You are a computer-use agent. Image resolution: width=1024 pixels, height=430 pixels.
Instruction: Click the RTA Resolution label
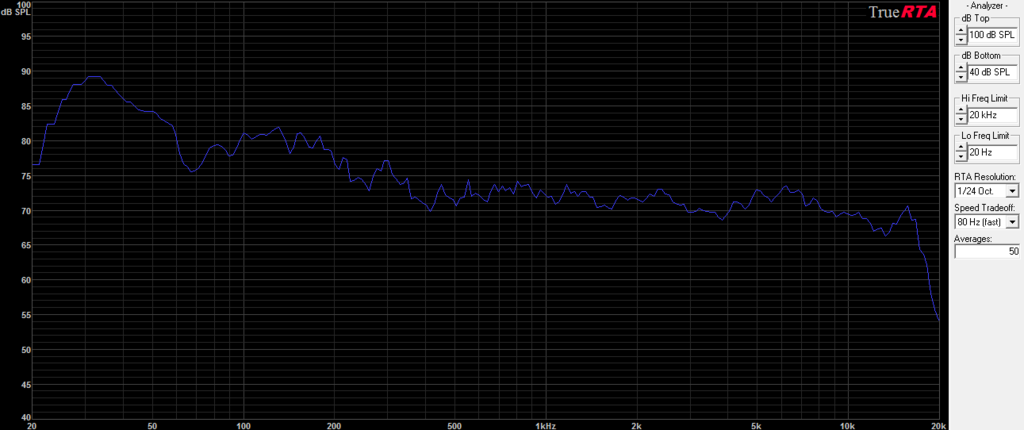pyautogui.click(x=985, y=177)
